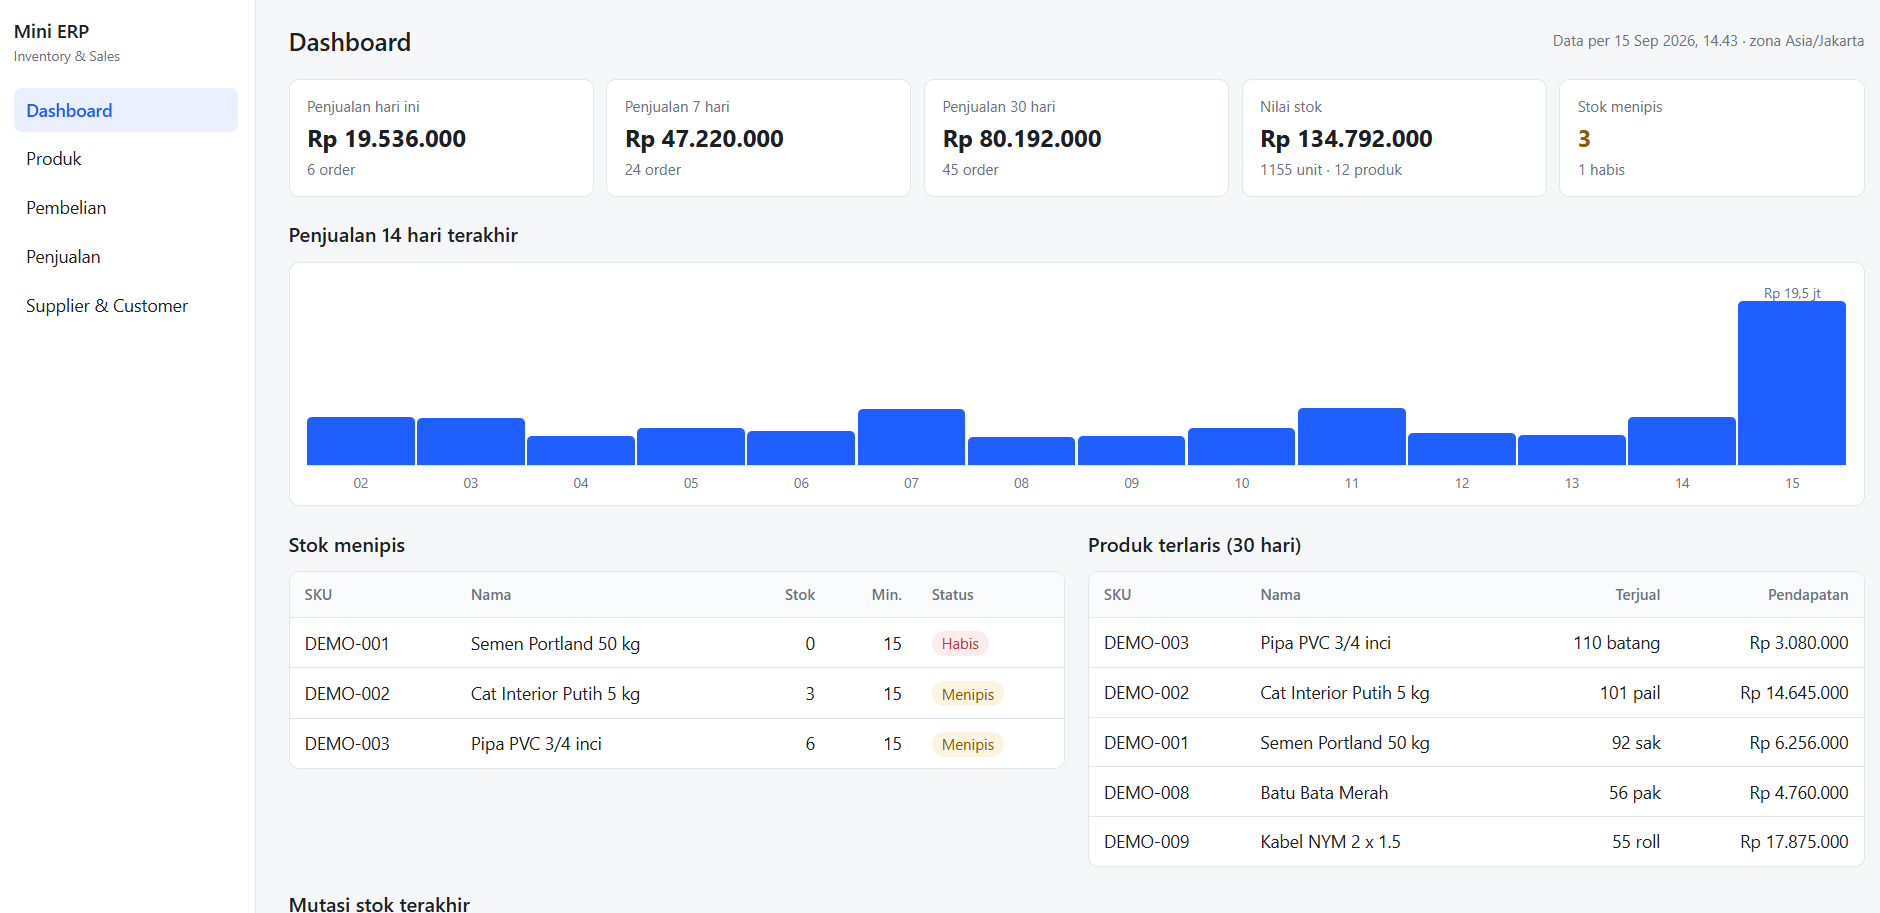Screen dimensions: 1880x913
Task: Click Menipis badge for Cat Interior Putih
Action: point(968,694)
